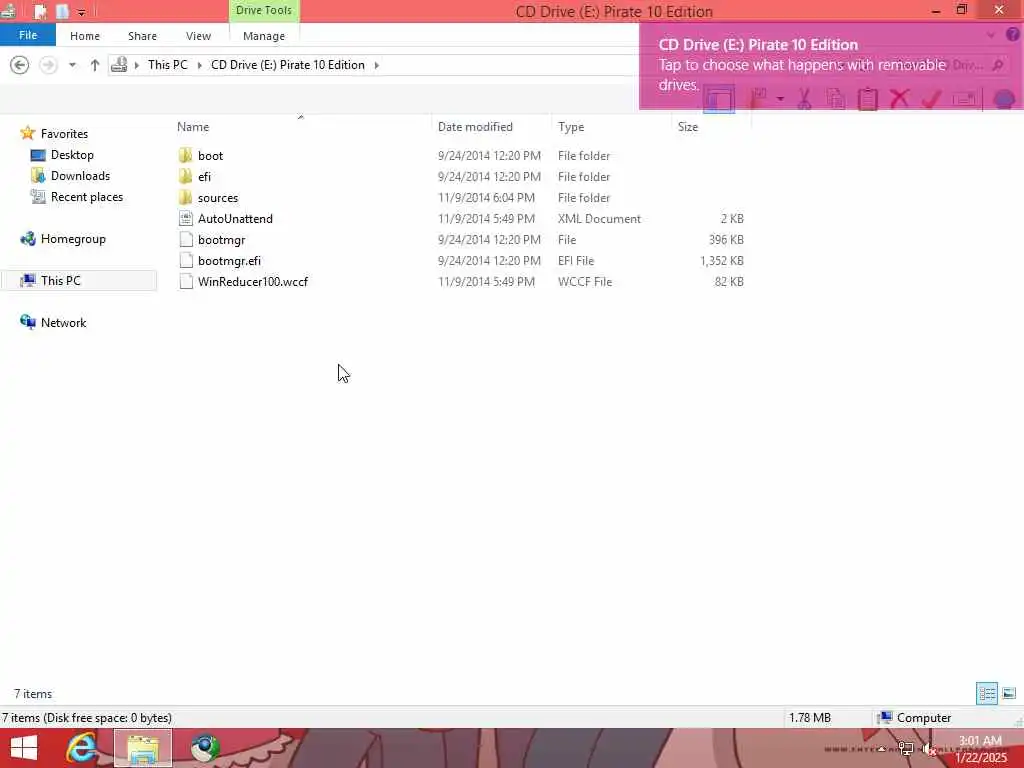Screen dimensions: 1024x768
Task: Expand root chevron before This PC breadcrumb
Action: point(136,65)
